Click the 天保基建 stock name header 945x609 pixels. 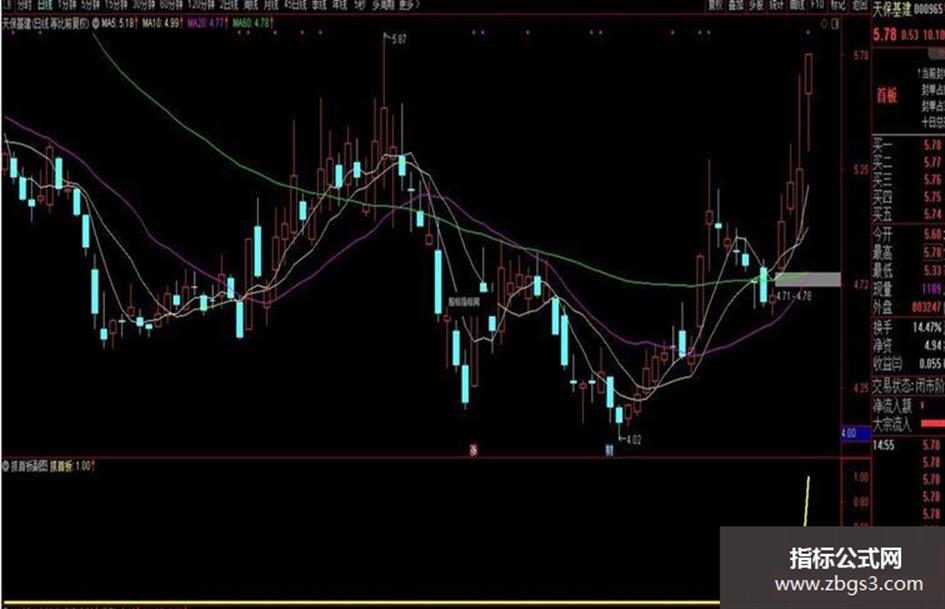(893, 9)
